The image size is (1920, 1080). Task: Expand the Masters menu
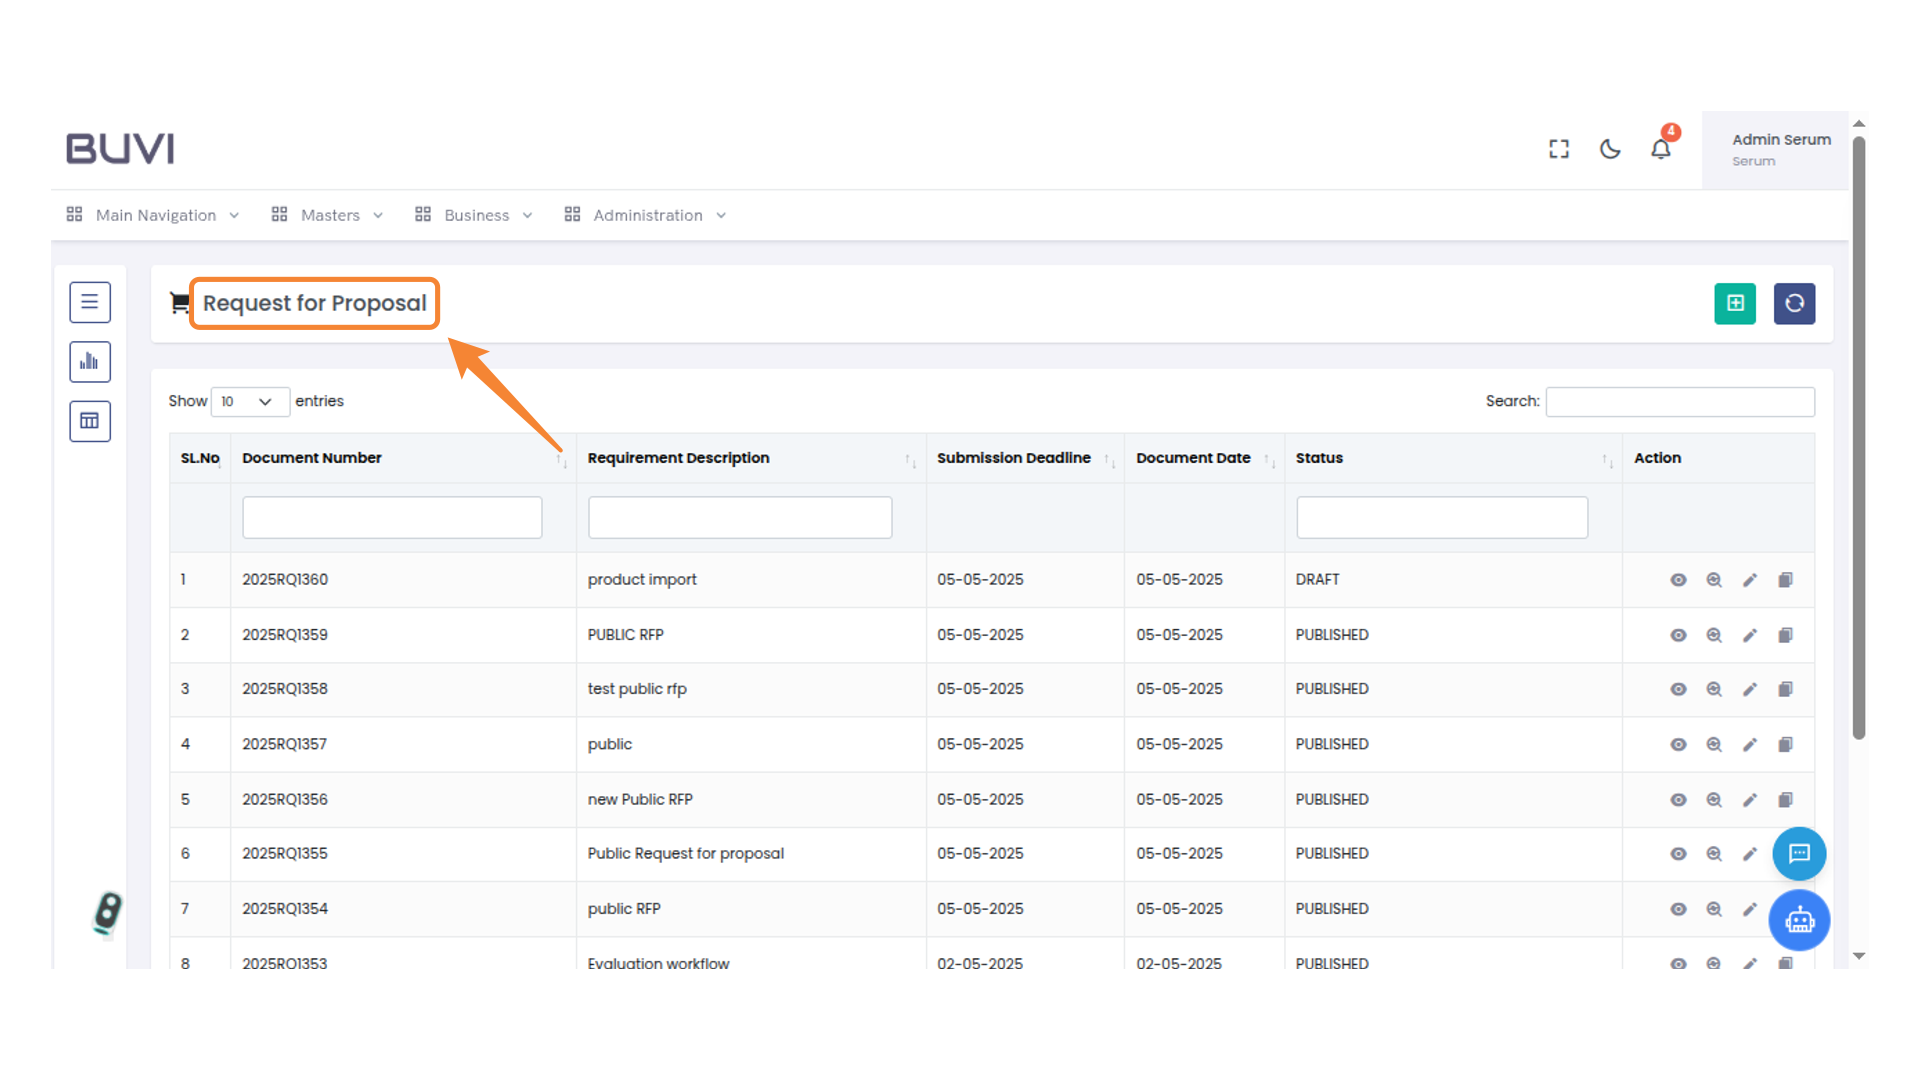click(328, 215)
